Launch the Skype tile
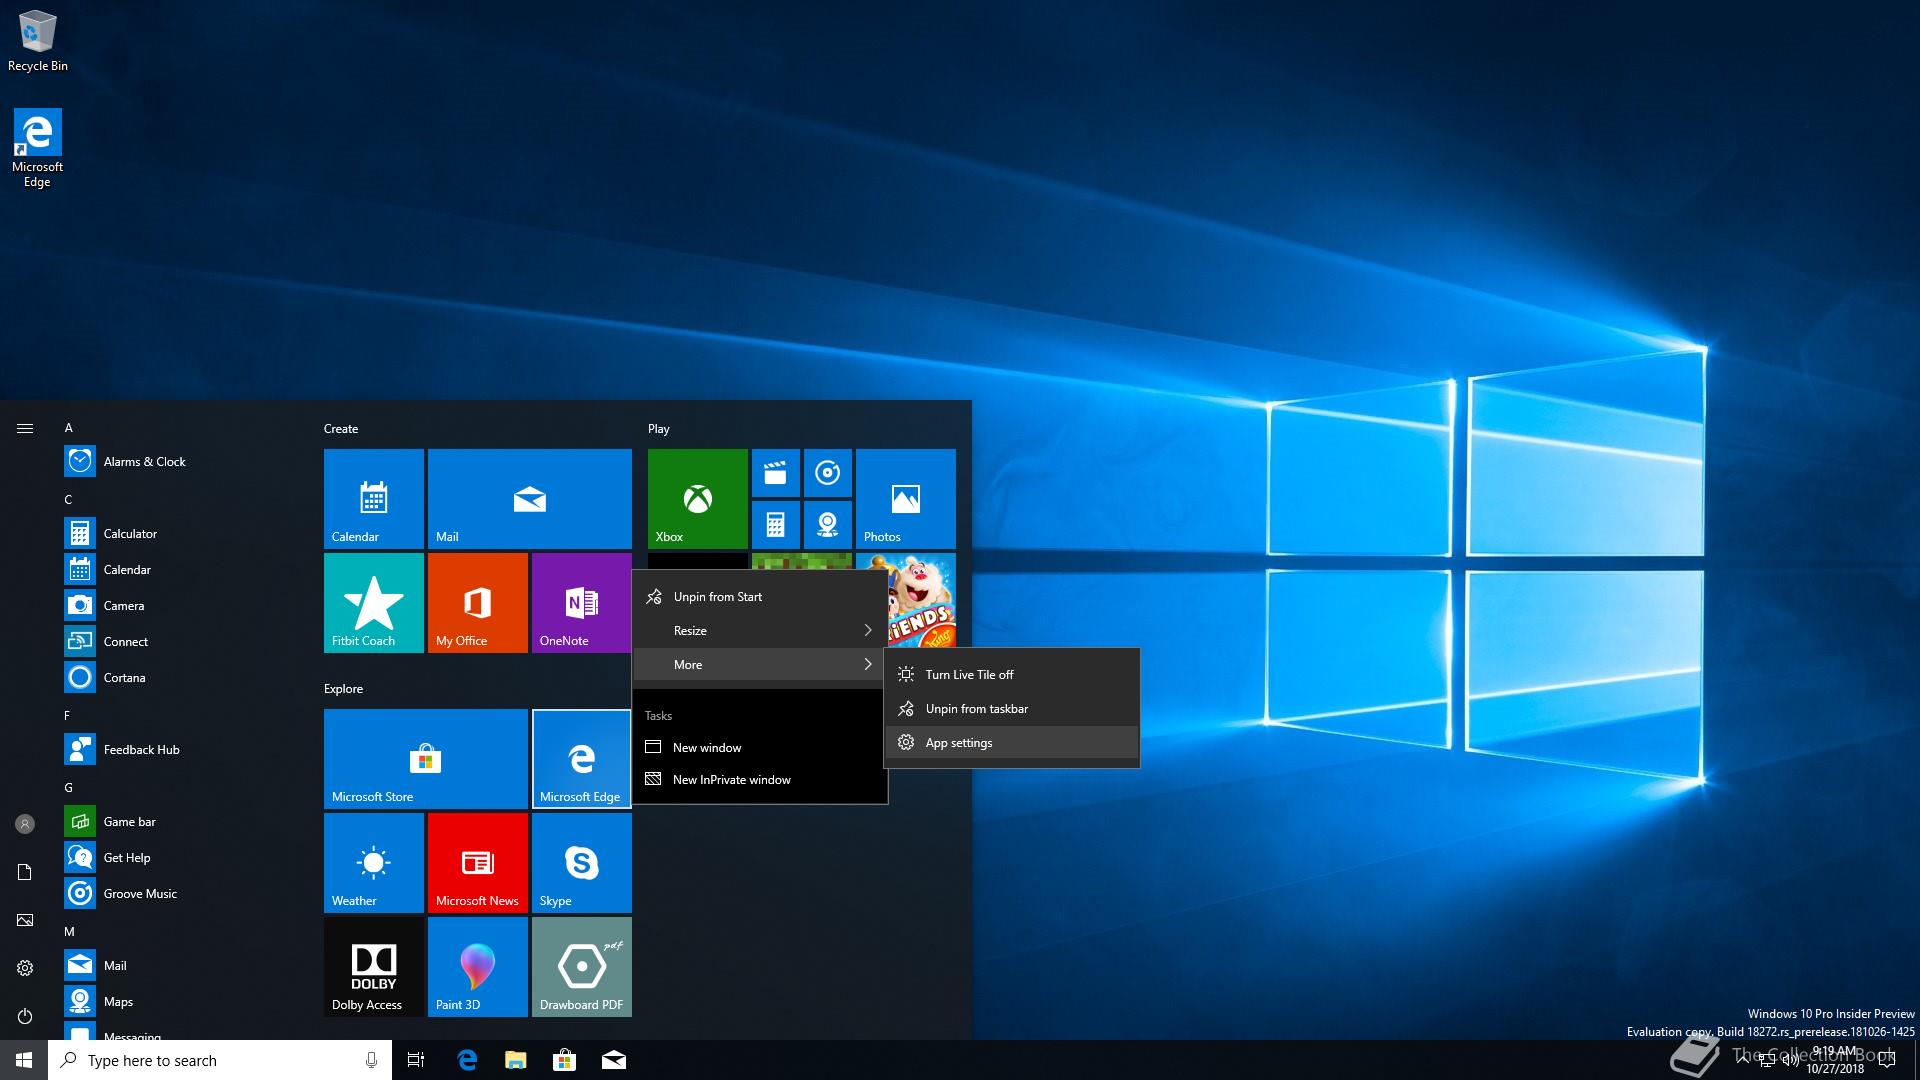The height and width of the screenshot is (1080, 1920). 582,863
